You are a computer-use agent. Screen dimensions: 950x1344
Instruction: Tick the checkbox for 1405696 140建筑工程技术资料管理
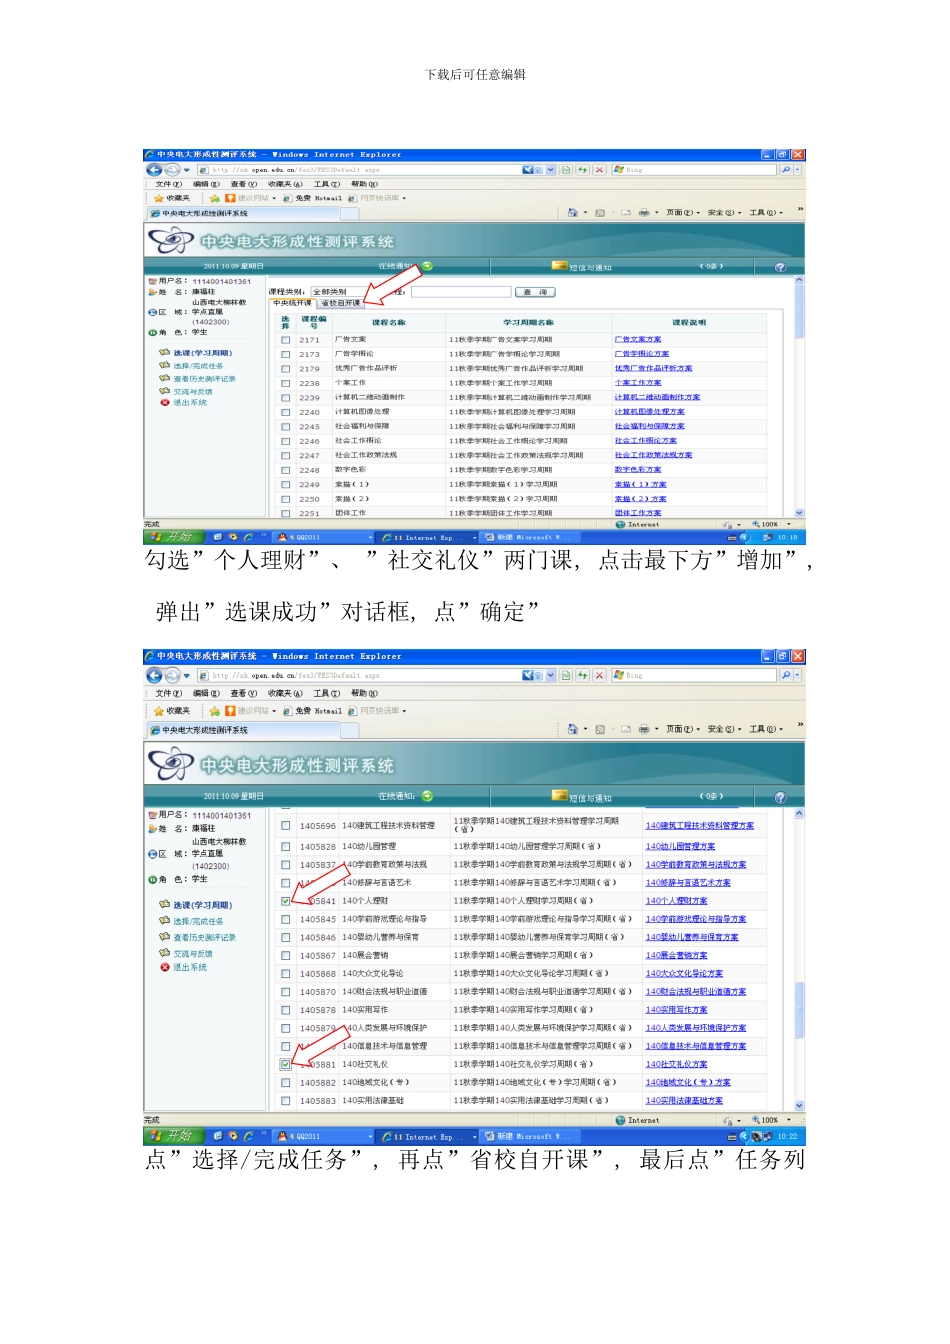pyautogui.click(x=286, y=826)
